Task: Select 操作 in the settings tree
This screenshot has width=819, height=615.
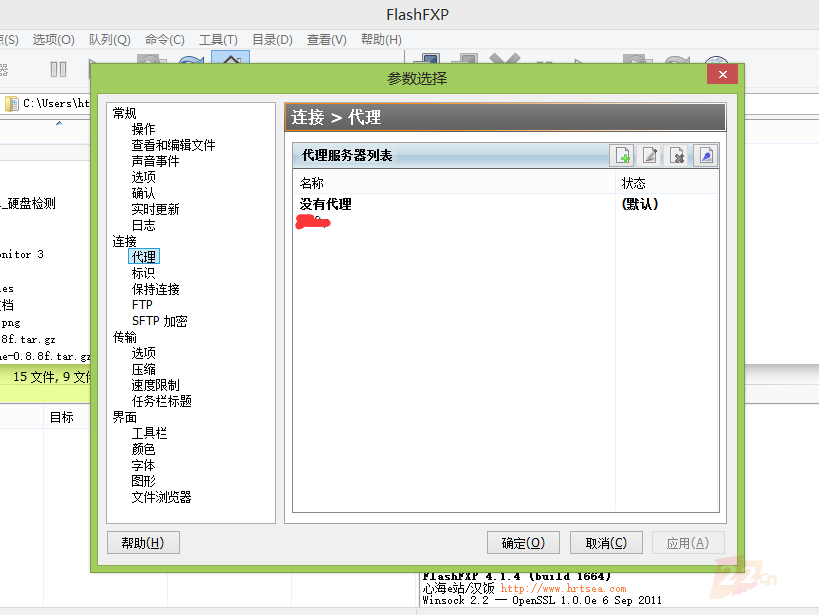Action: point(143,129)
